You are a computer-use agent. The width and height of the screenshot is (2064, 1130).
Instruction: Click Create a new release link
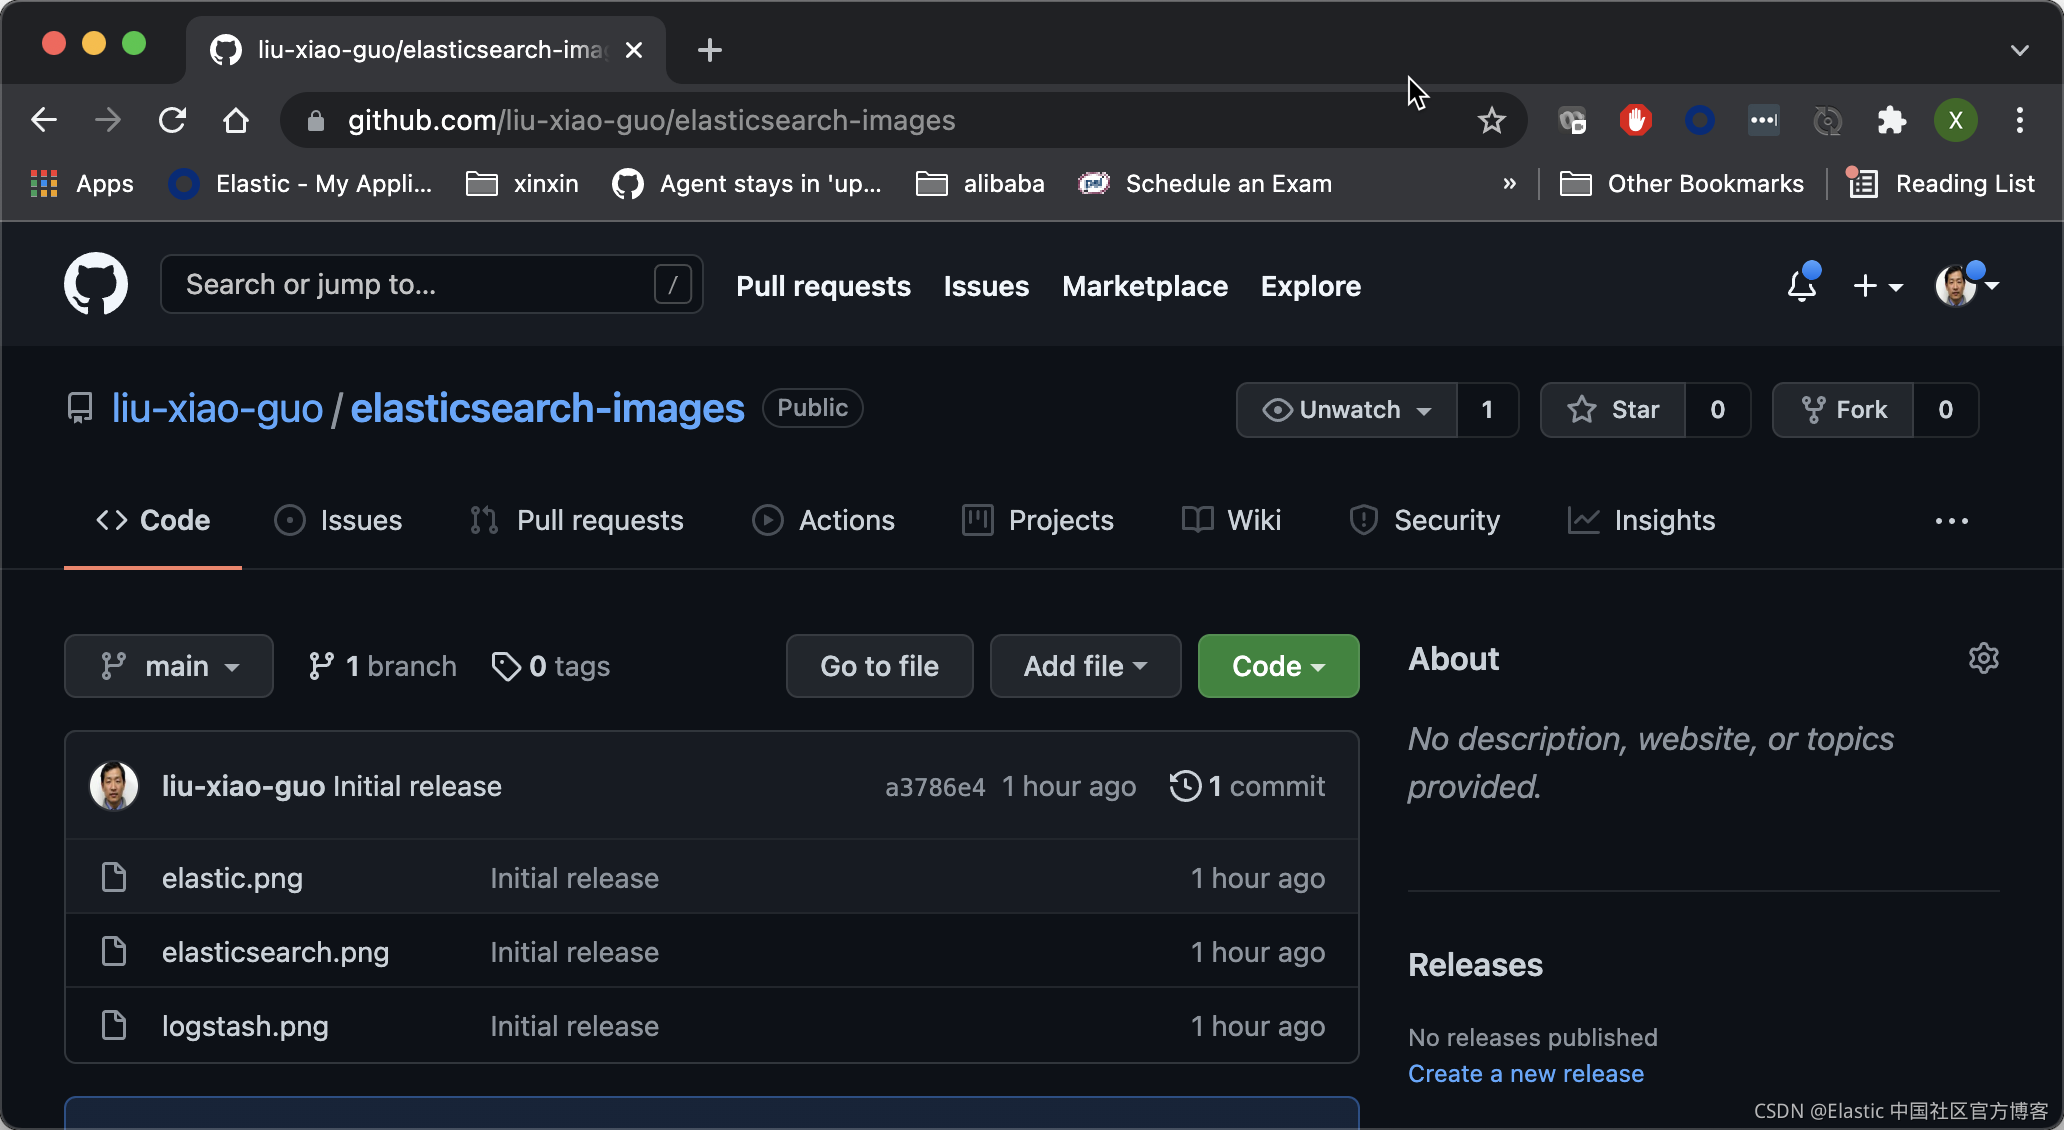pyautogui.click(x=1525, y=1073)
